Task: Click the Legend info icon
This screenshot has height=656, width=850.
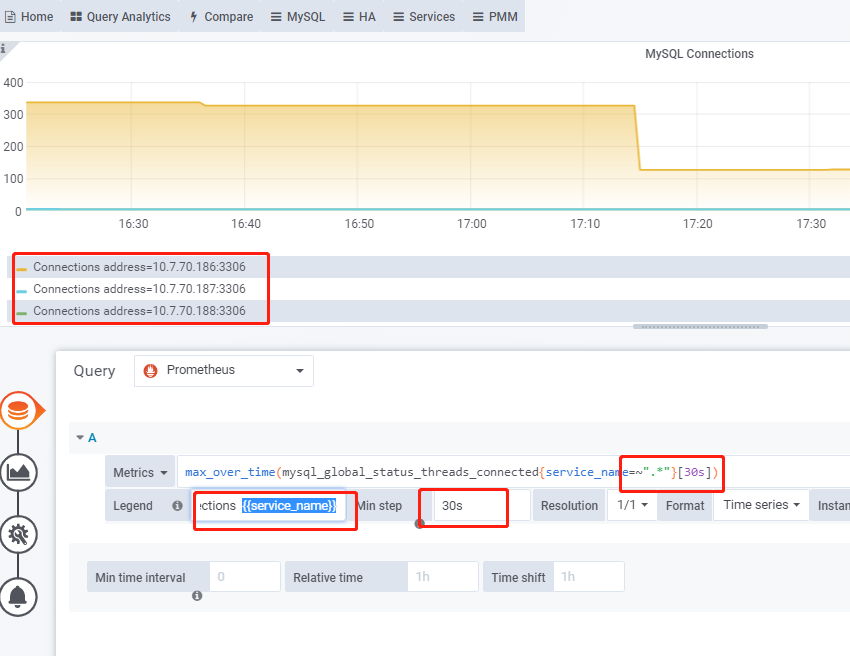Action: pos(177,506)
